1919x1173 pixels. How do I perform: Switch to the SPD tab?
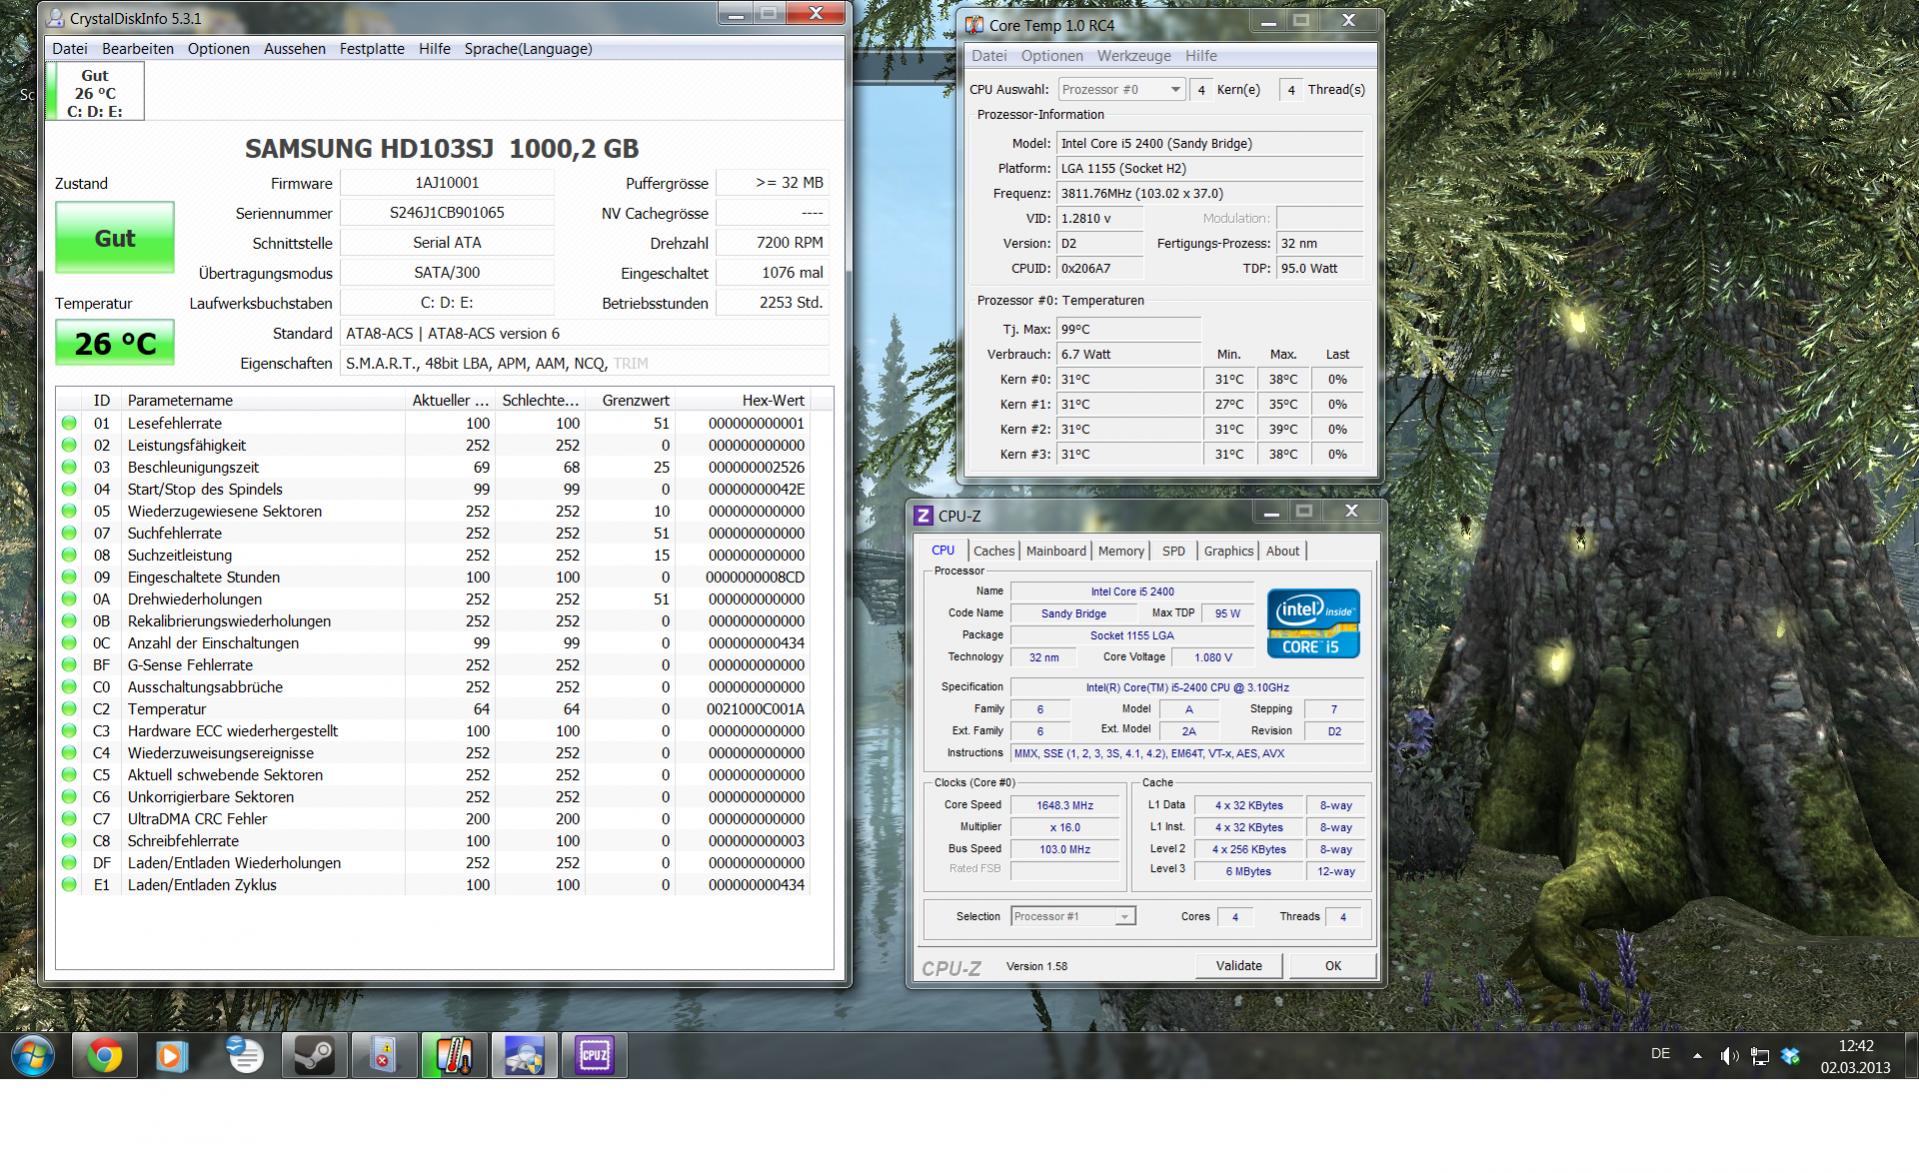pyautogui.click(x=1174, y=551)
